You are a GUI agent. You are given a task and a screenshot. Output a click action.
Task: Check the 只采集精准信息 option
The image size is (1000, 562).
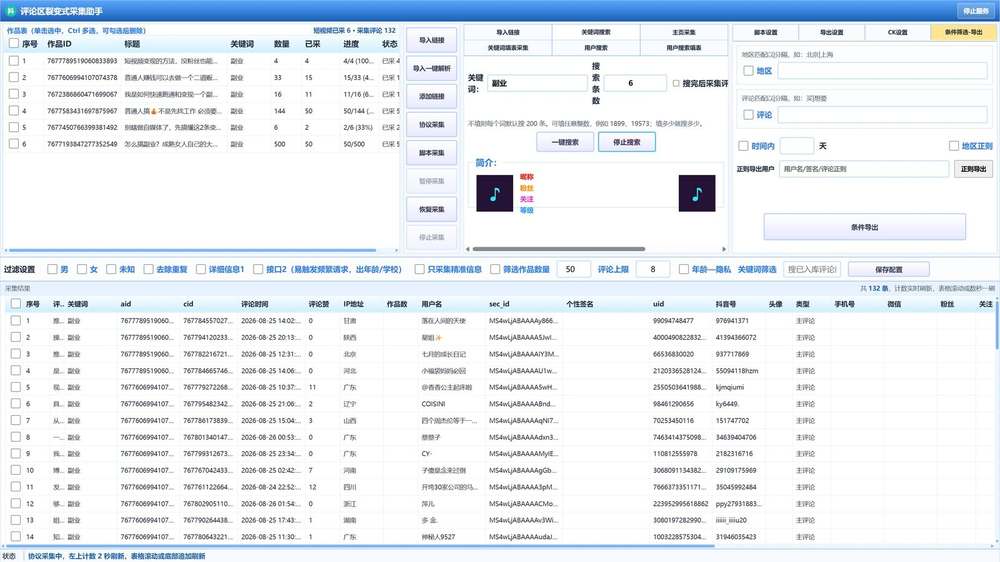(x=420, y=269)
